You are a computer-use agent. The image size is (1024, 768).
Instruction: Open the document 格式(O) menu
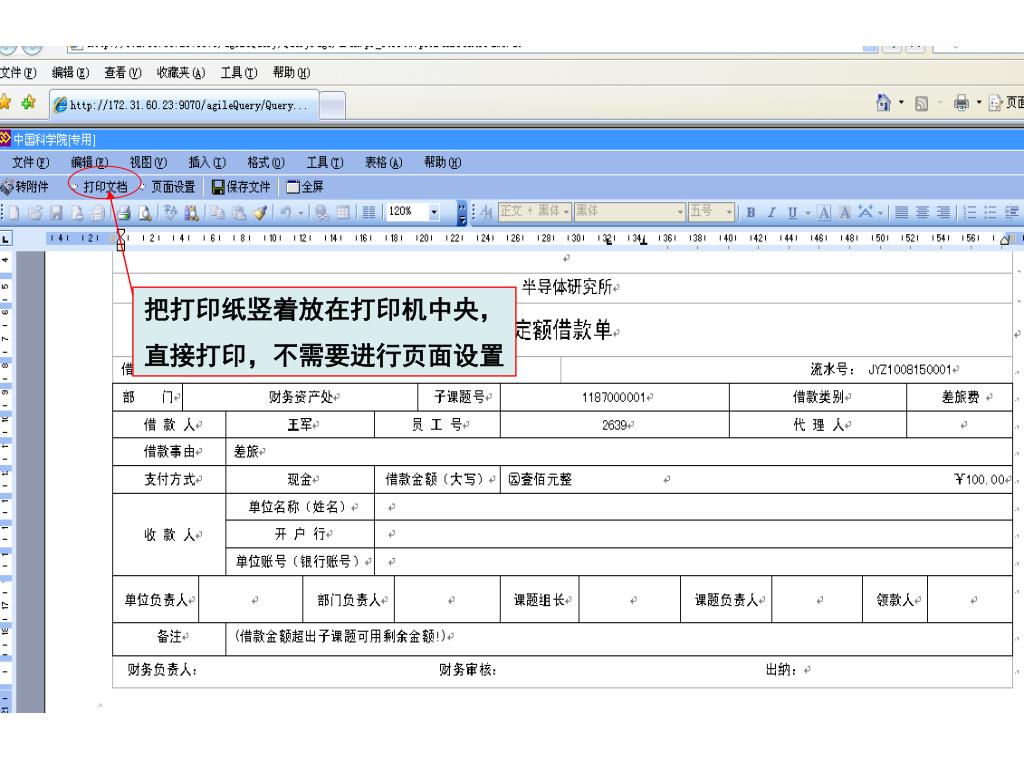pos(266,162)
